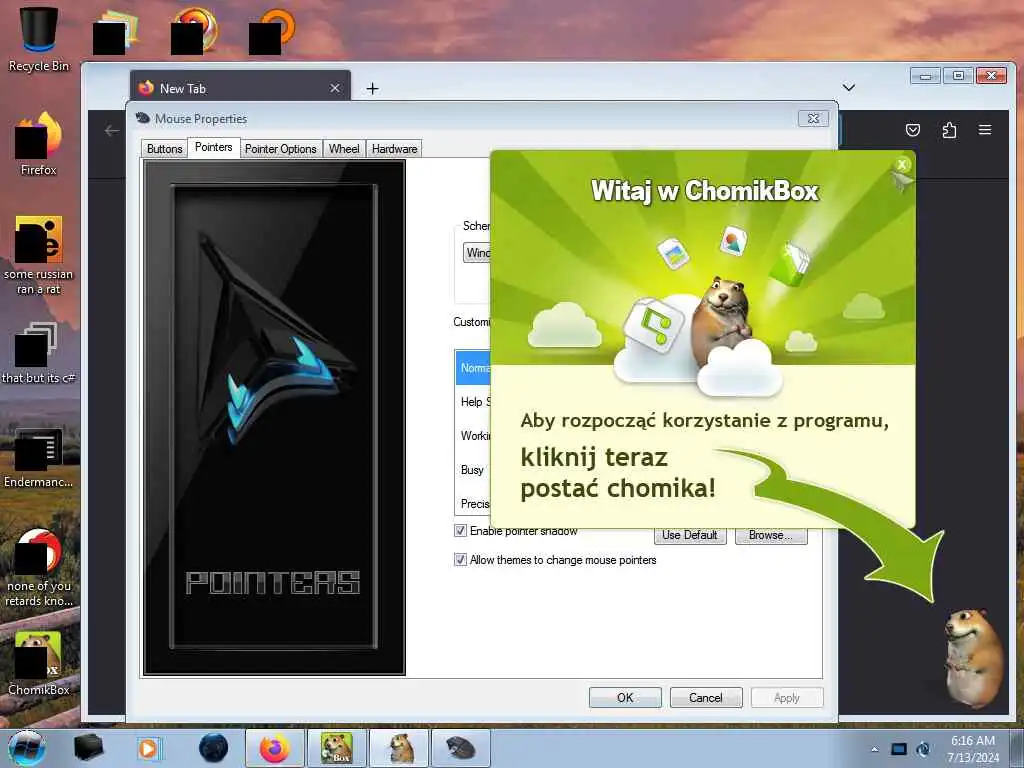
Task: Click the POINTERS preview image
Action: pos(274,418)
